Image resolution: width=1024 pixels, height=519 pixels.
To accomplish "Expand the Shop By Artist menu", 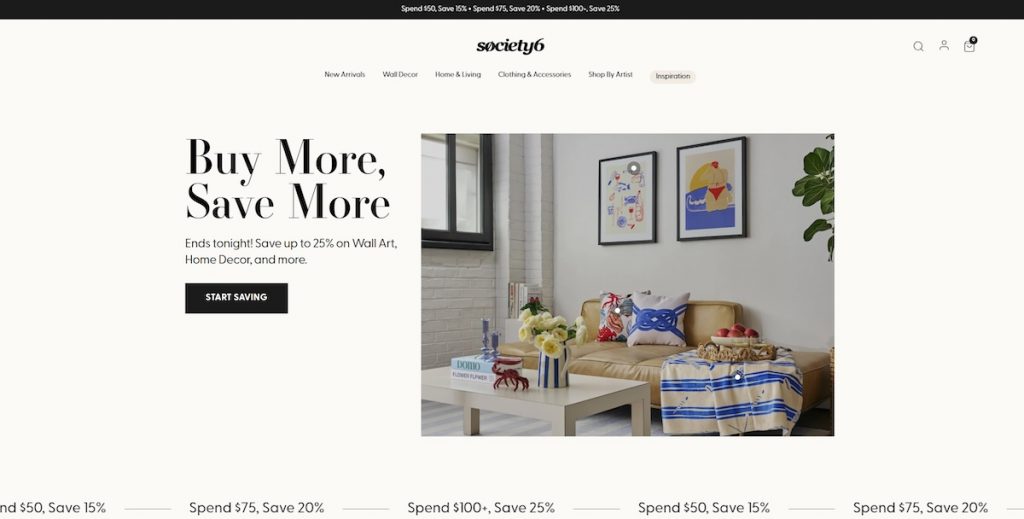I will coord(610,74).
